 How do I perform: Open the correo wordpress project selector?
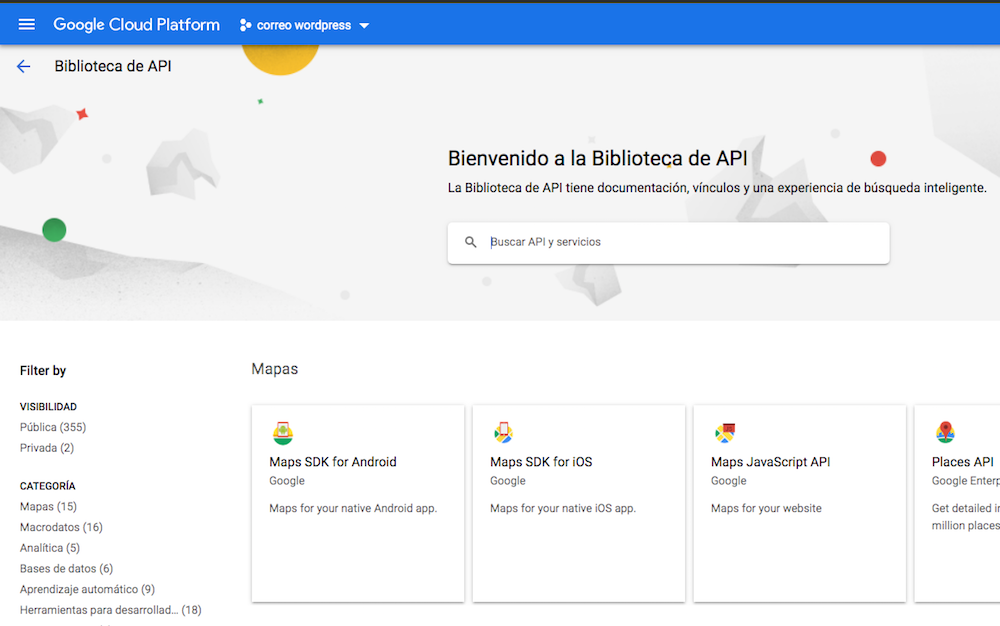(304, 25)
